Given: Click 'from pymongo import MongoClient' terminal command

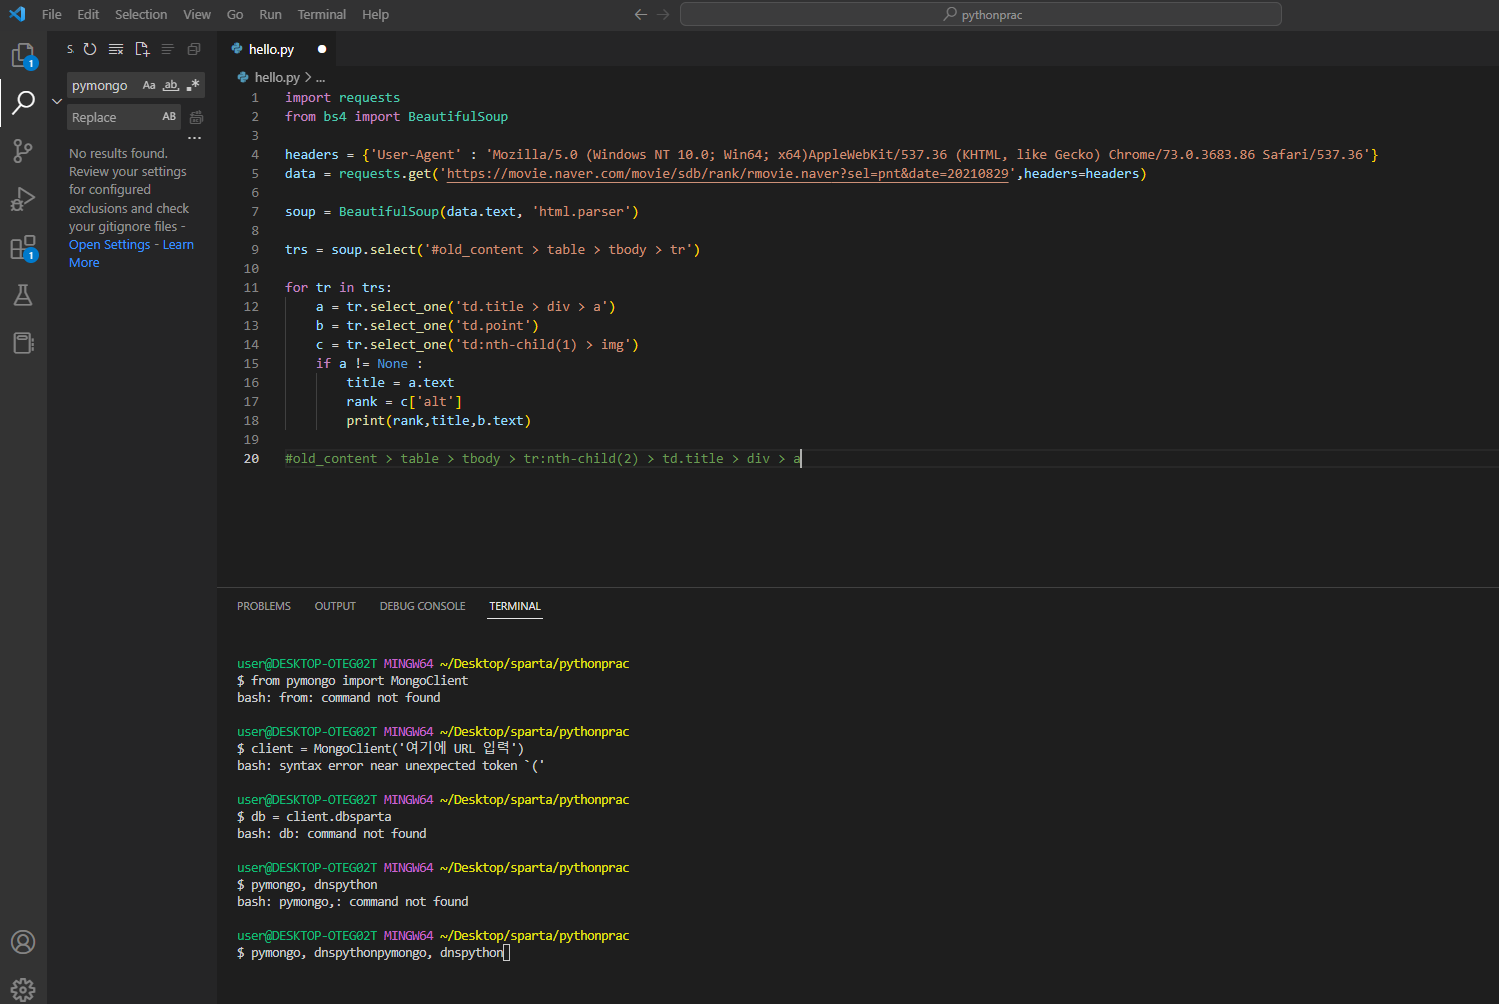Looking at the screenshot, I should [359, 681].
